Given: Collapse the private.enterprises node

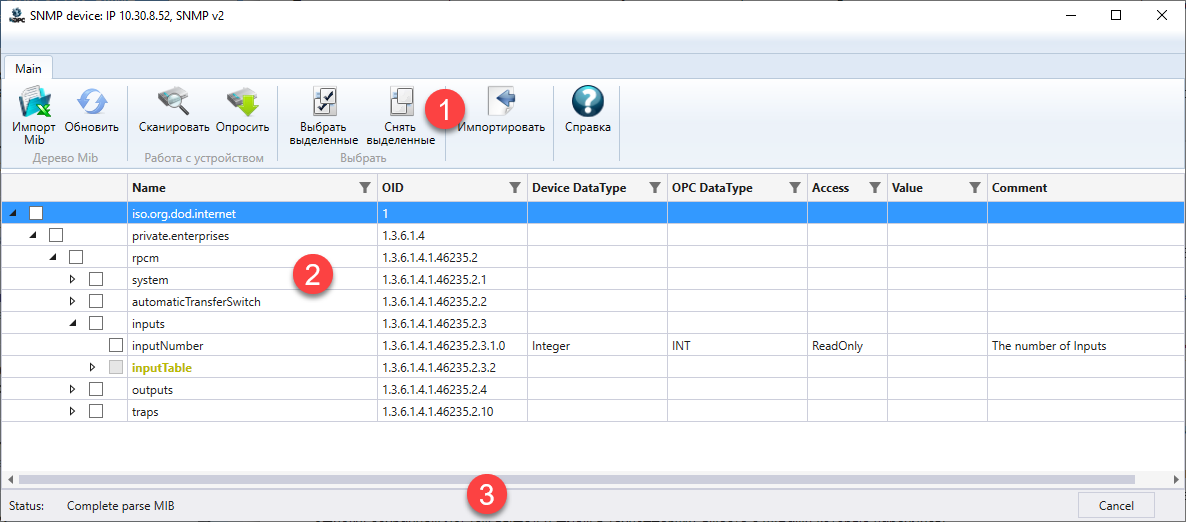Looking at the screenshot, I should pos(33,236).
